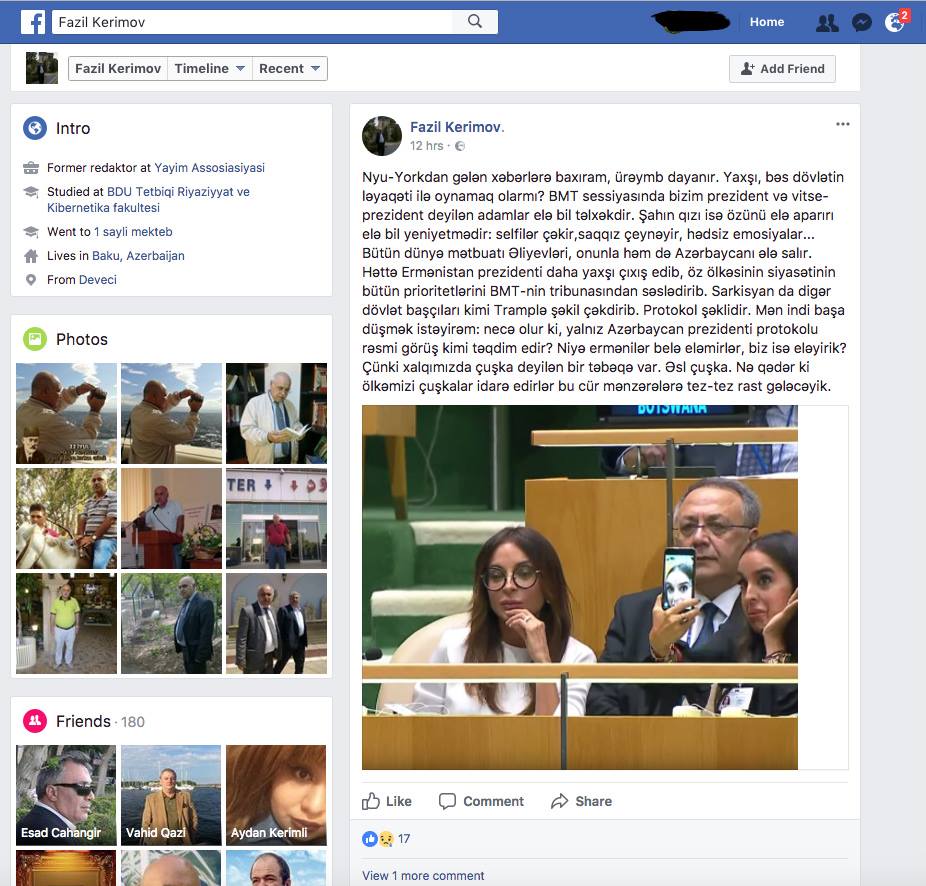926x886 pixels.
Task: Click the search field containing Fazil Kerimov
Action: (x=252, y=22)
